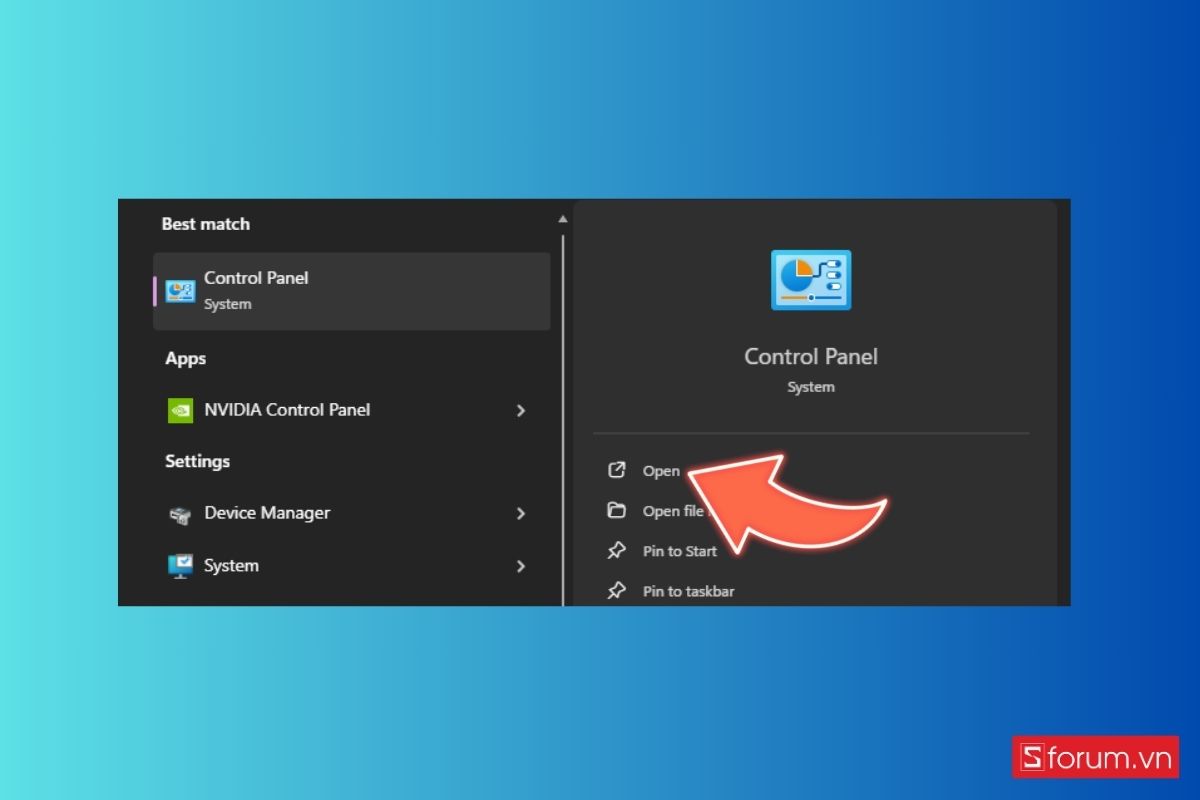Select the Control Panel best match result
Viewport: 1200px width, 800px height.
(351, 291)
